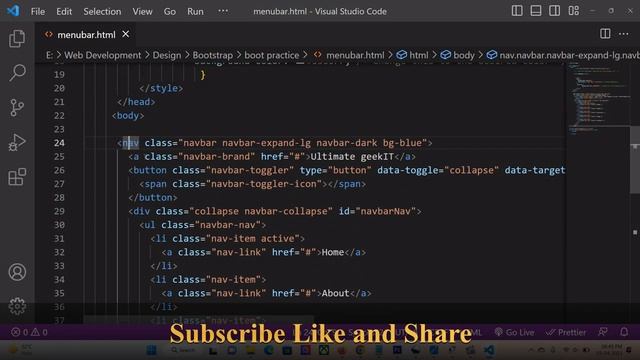Select the menubar.html editor tab

86,35
